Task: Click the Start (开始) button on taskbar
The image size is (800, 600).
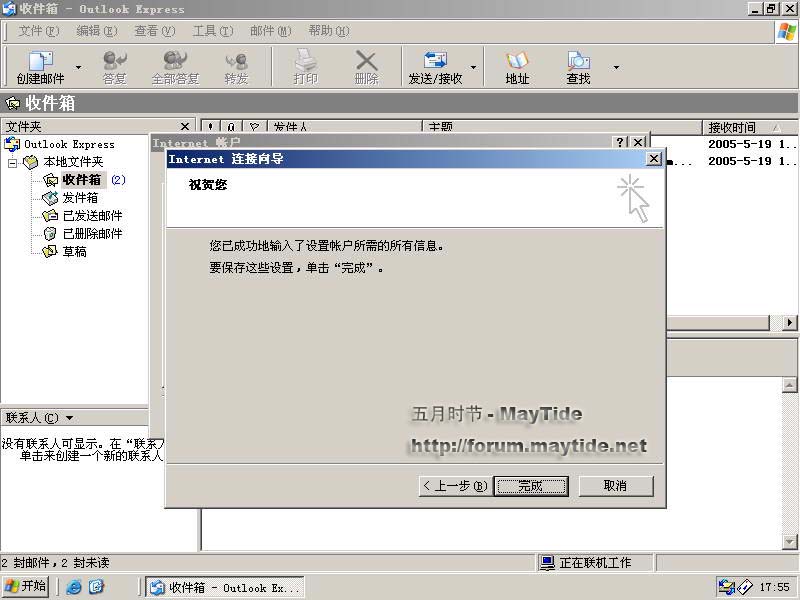Action: pyautogui.click(x=26, y=586)
